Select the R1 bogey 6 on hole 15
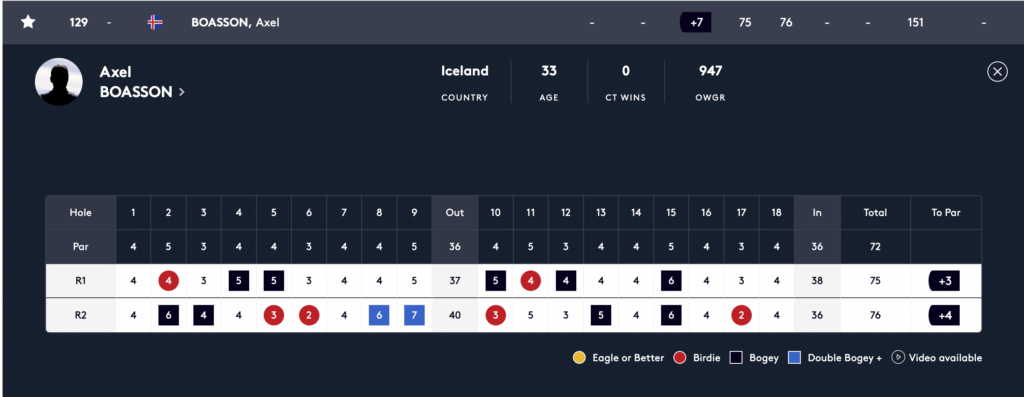This screenshot has height=397, width=1024. pyautogui.click(x=671, y=281)
